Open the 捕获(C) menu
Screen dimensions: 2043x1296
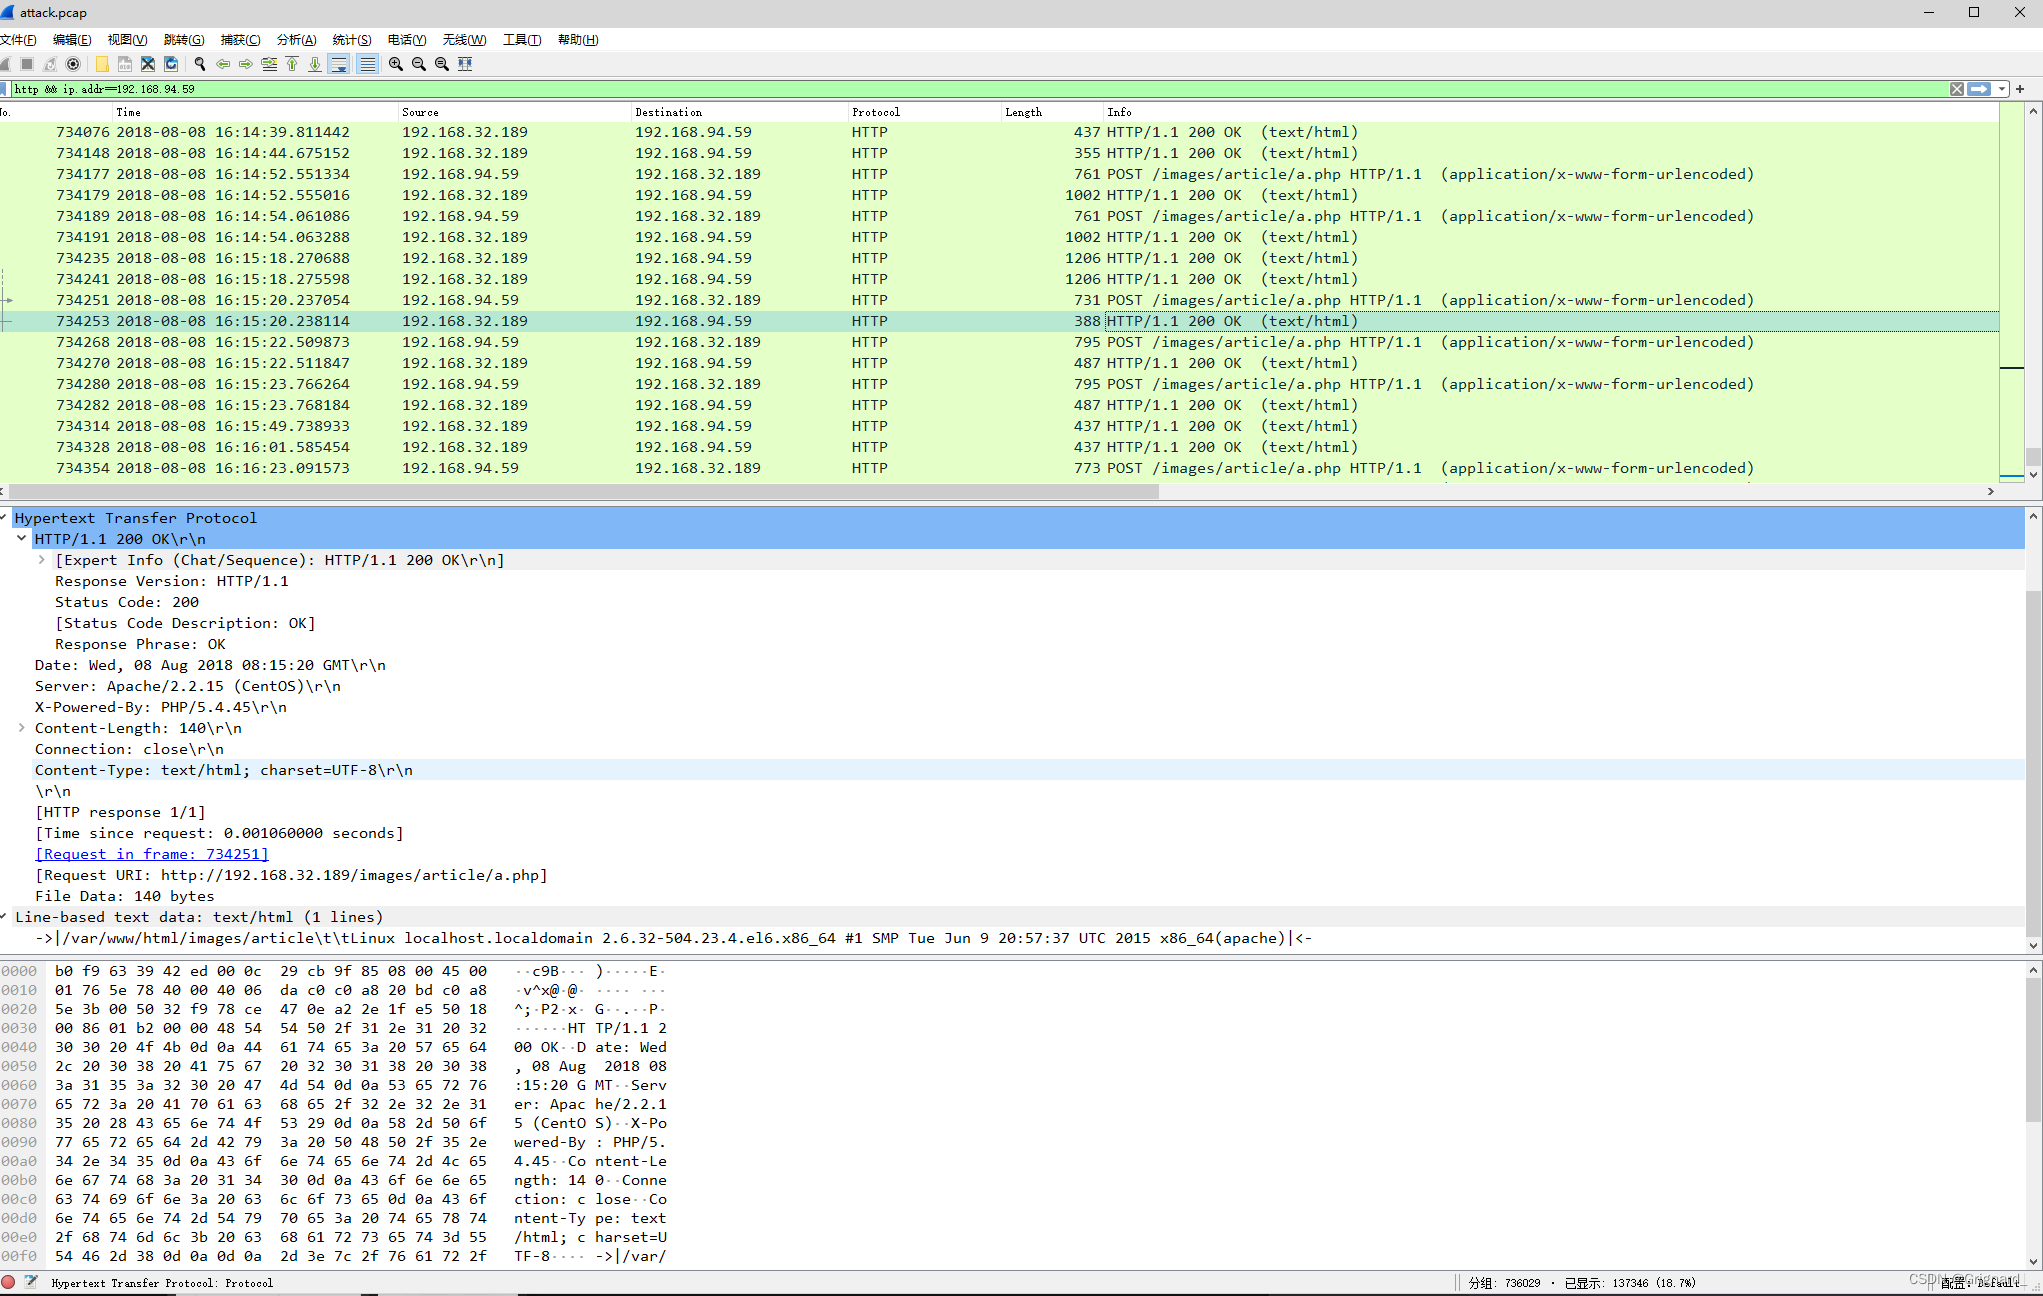[240, 40]
